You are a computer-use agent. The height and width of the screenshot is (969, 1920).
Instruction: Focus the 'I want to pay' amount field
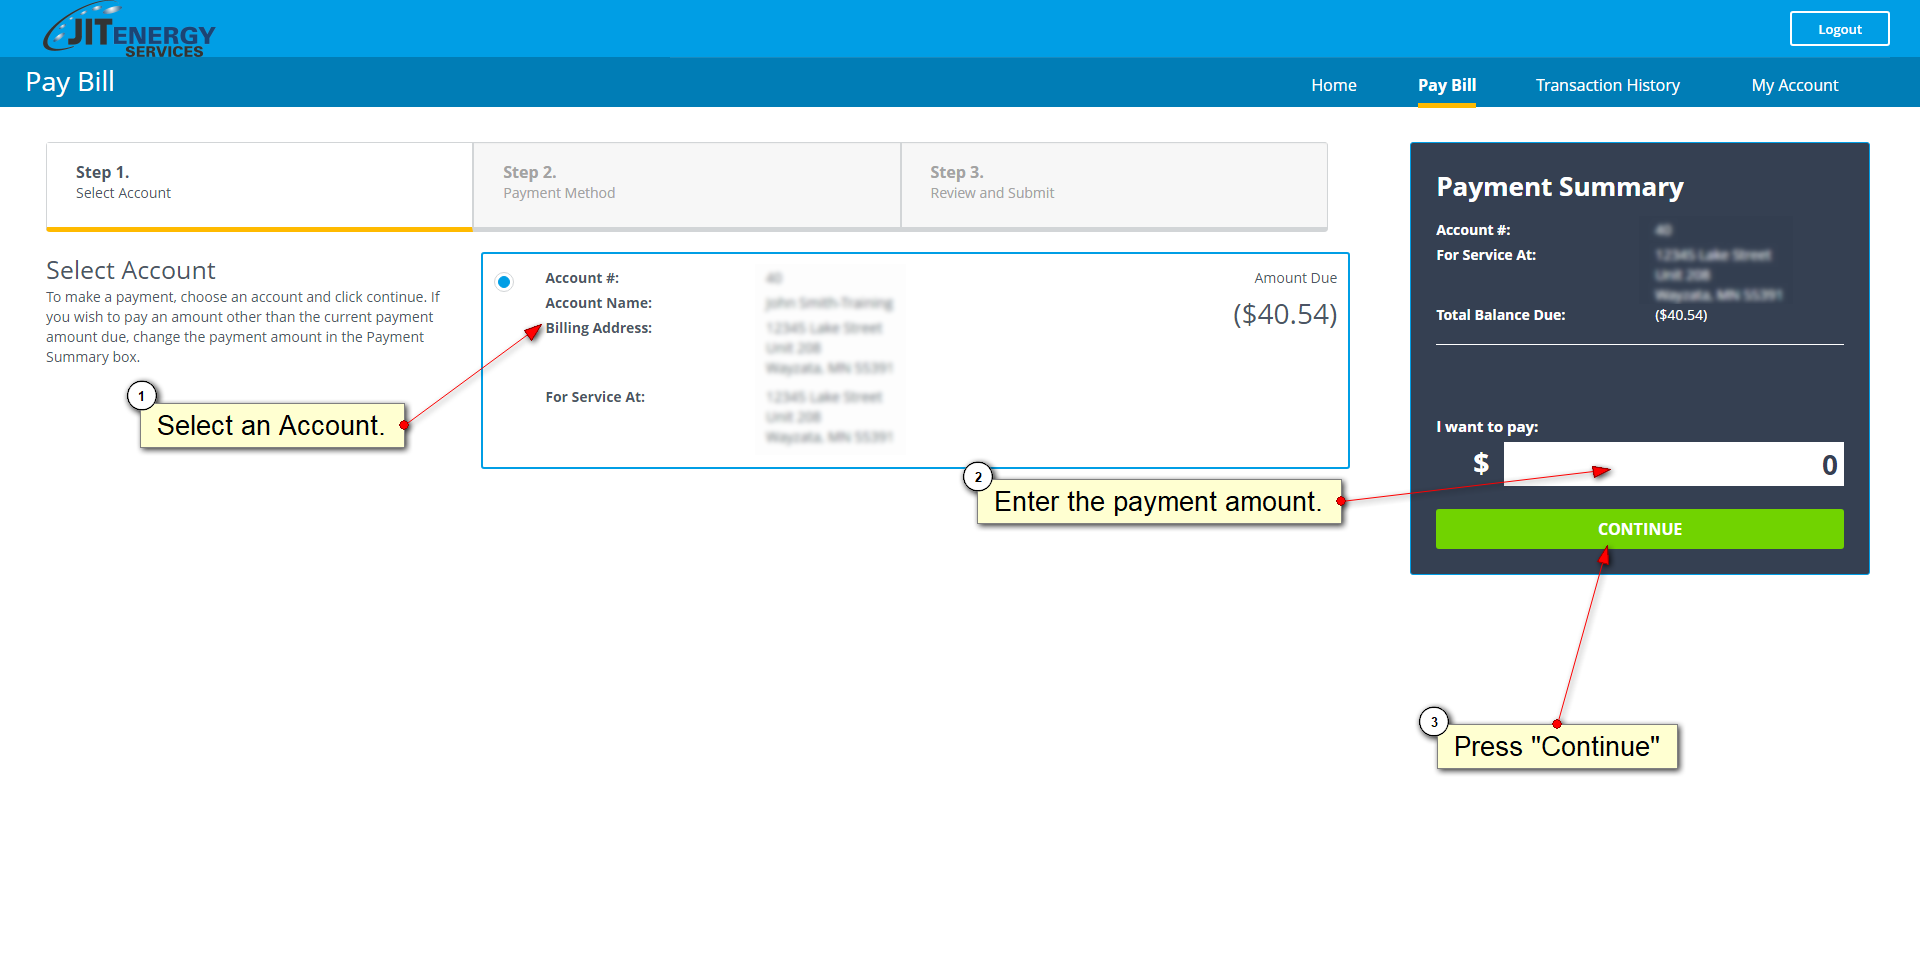click(x=1672, y=465)
